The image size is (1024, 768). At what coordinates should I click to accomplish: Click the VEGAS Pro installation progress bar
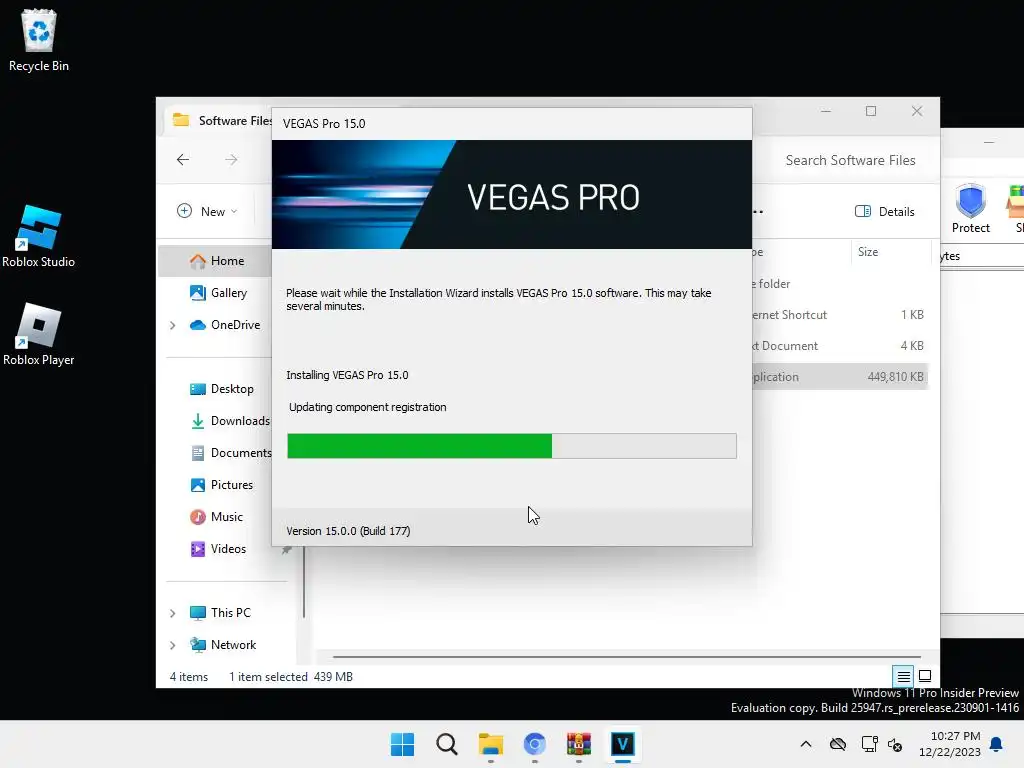click(x=511, y=446)
